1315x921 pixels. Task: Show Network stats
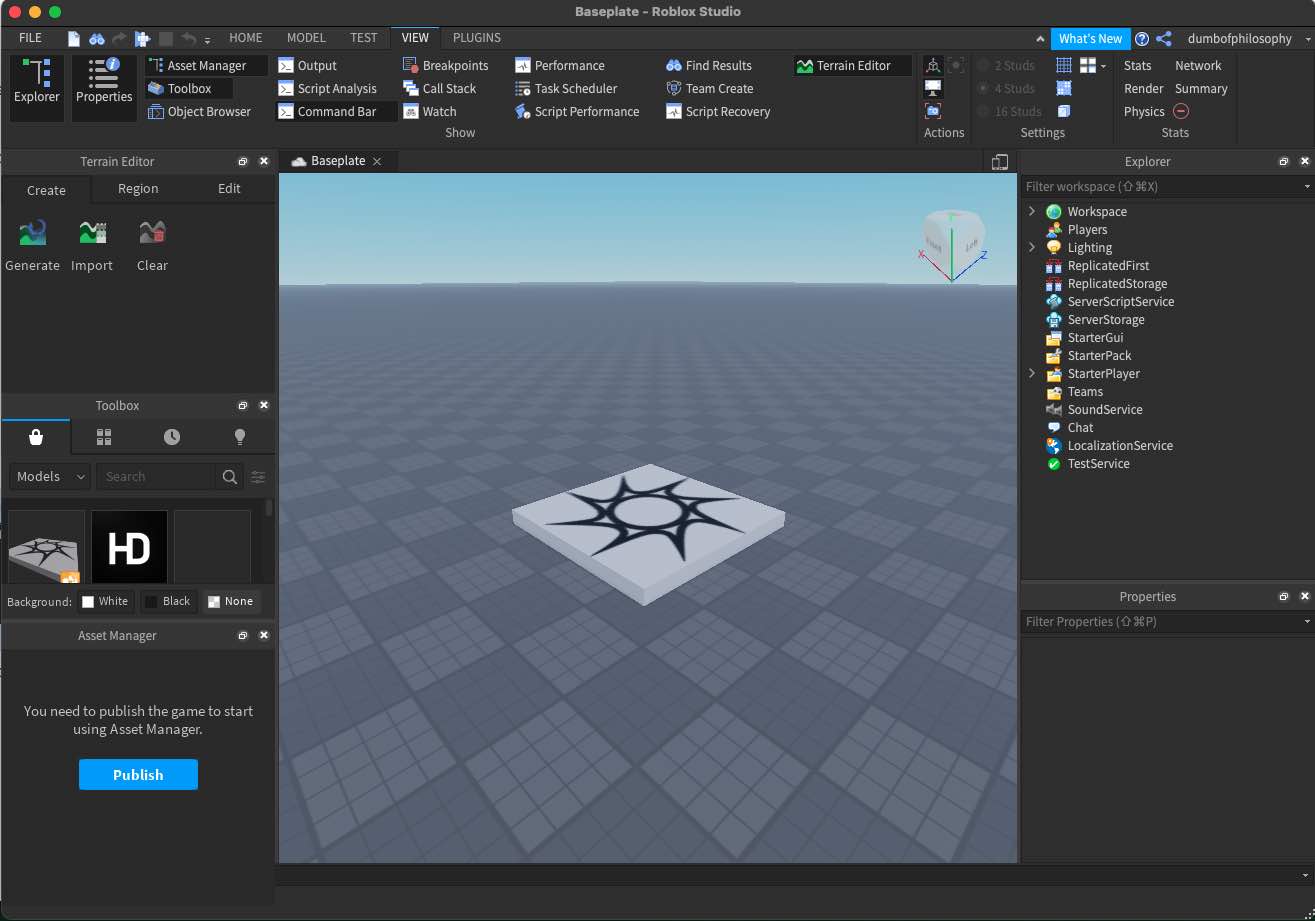1198,65
